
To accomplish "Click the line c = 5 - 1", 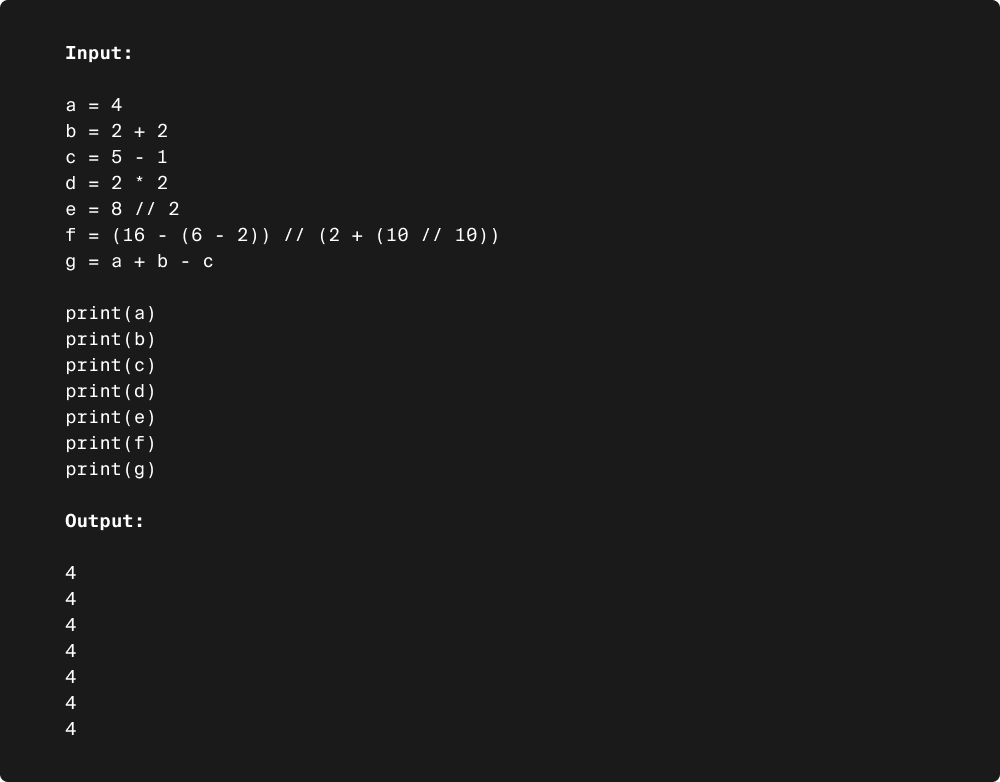I will (x=117, y=157).
